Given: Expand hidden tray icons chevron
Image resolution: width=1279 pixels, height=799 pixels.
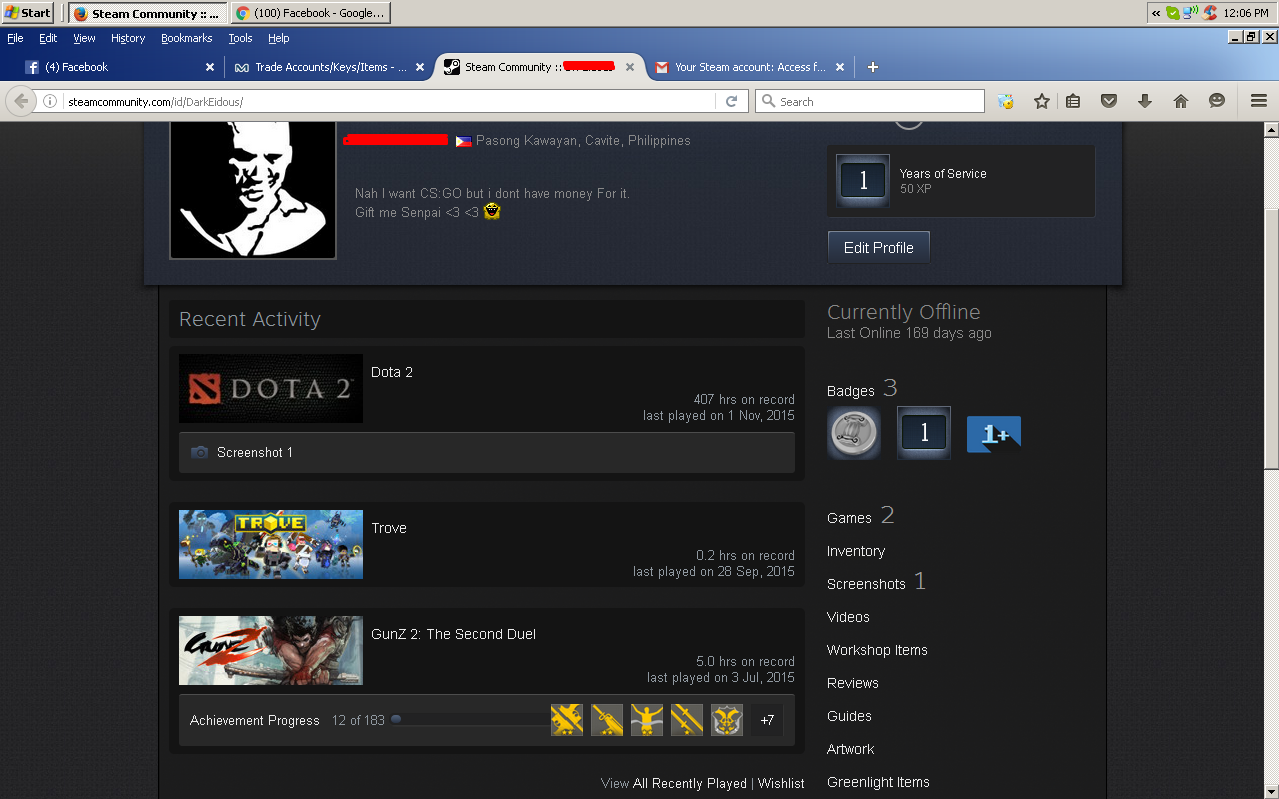Looking at the screenshot, I should coord(1156,13).
